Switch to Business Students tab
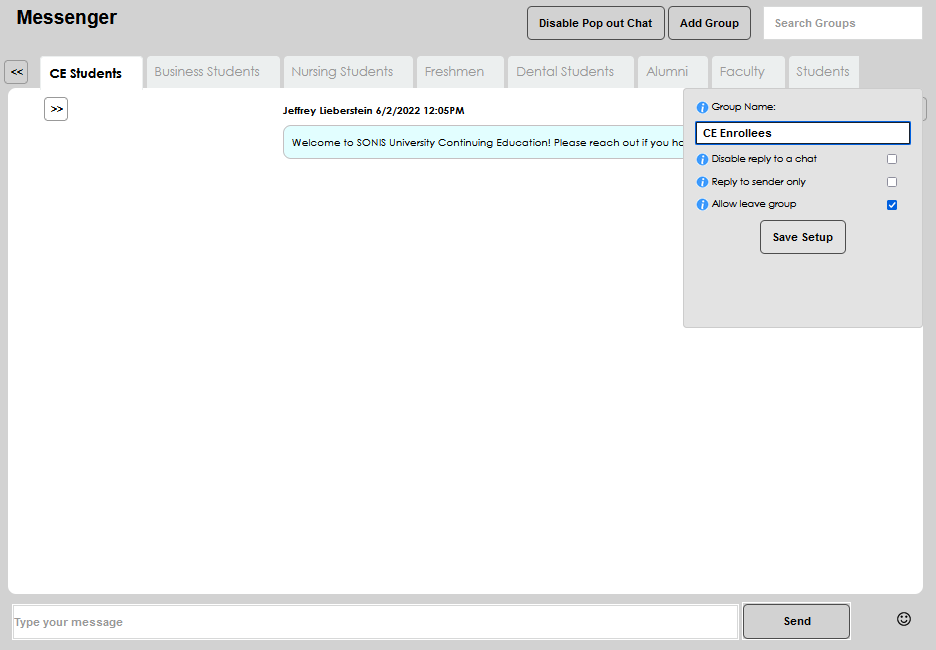This screenshot has width=936, height=650. coord(213,72)
